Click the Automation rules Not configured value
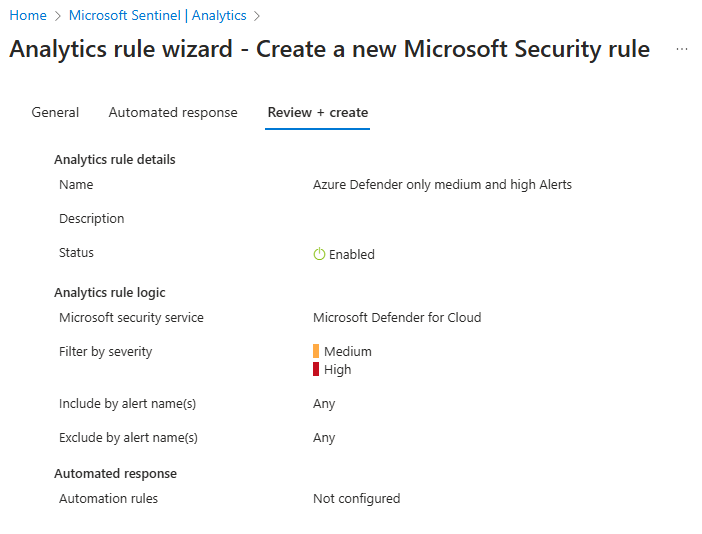 click(356, 499)
